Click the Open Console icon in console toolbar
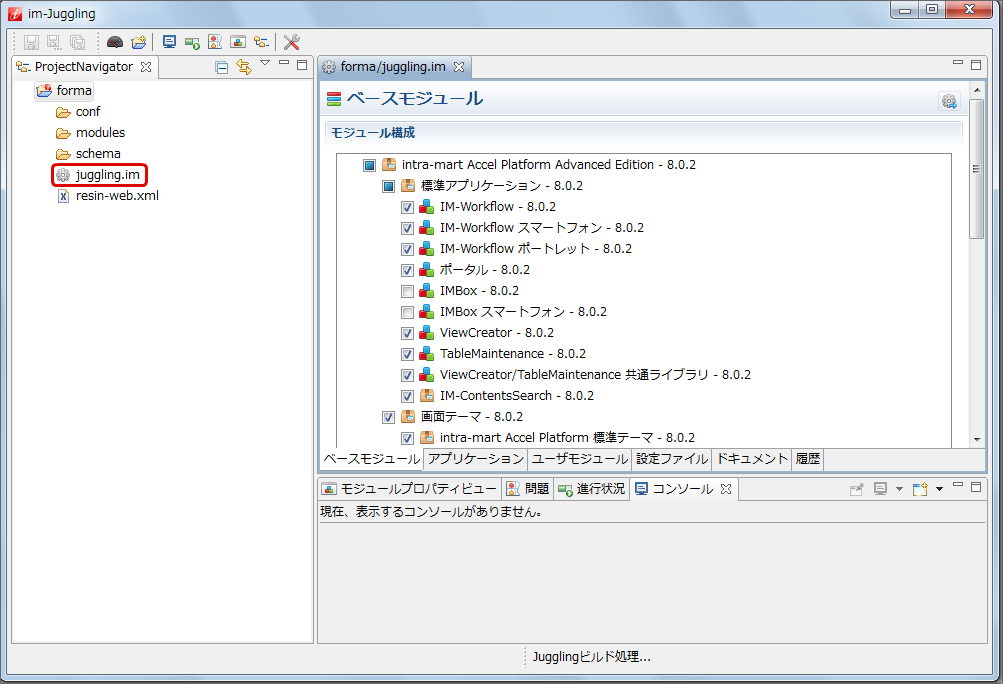1003x684 pixels. [920, 489]
